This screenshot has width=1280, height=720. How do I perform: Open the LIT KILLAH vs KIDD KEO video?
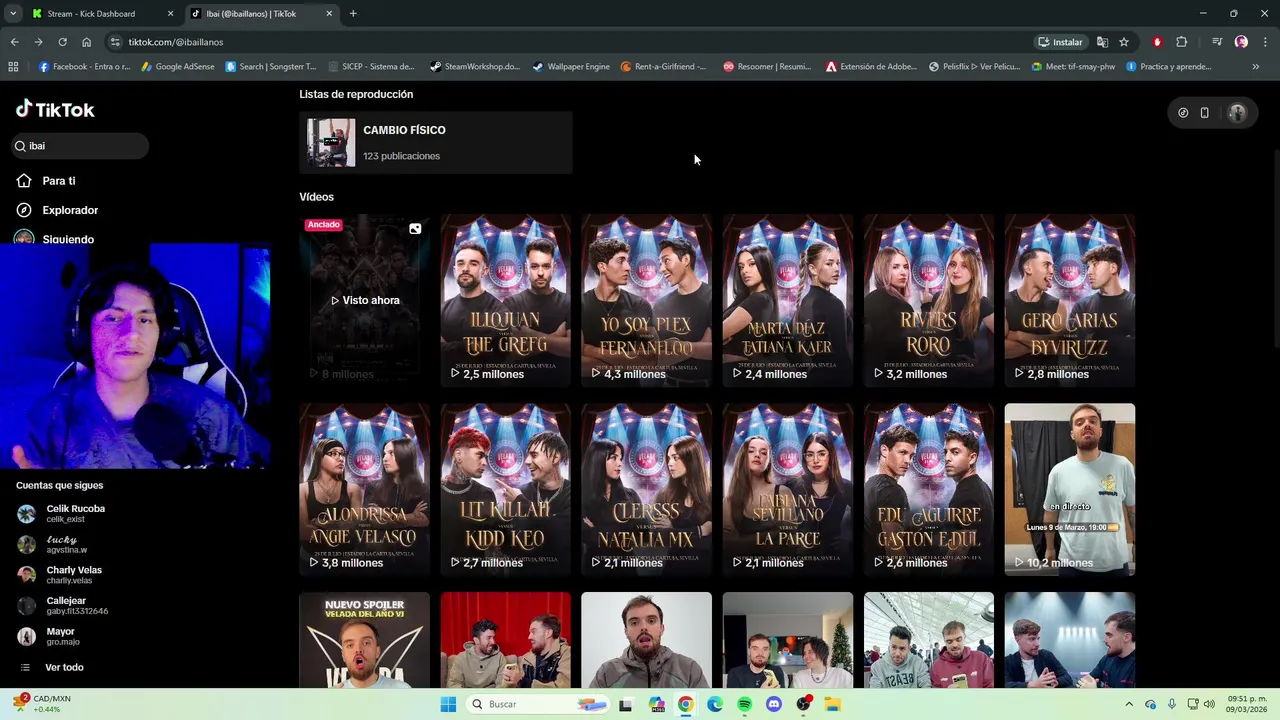click(x=506, y=489)
